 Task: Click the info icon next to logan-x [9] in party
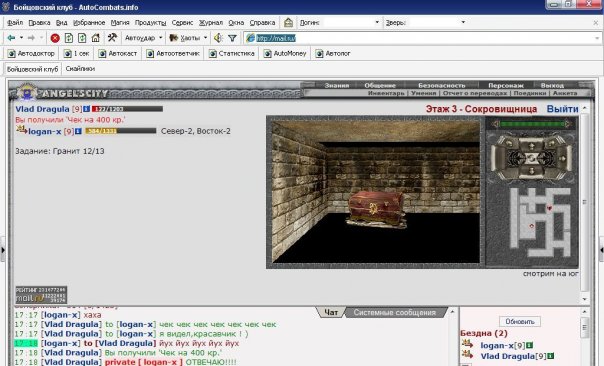pyautogui.click(x=78, y=131)
